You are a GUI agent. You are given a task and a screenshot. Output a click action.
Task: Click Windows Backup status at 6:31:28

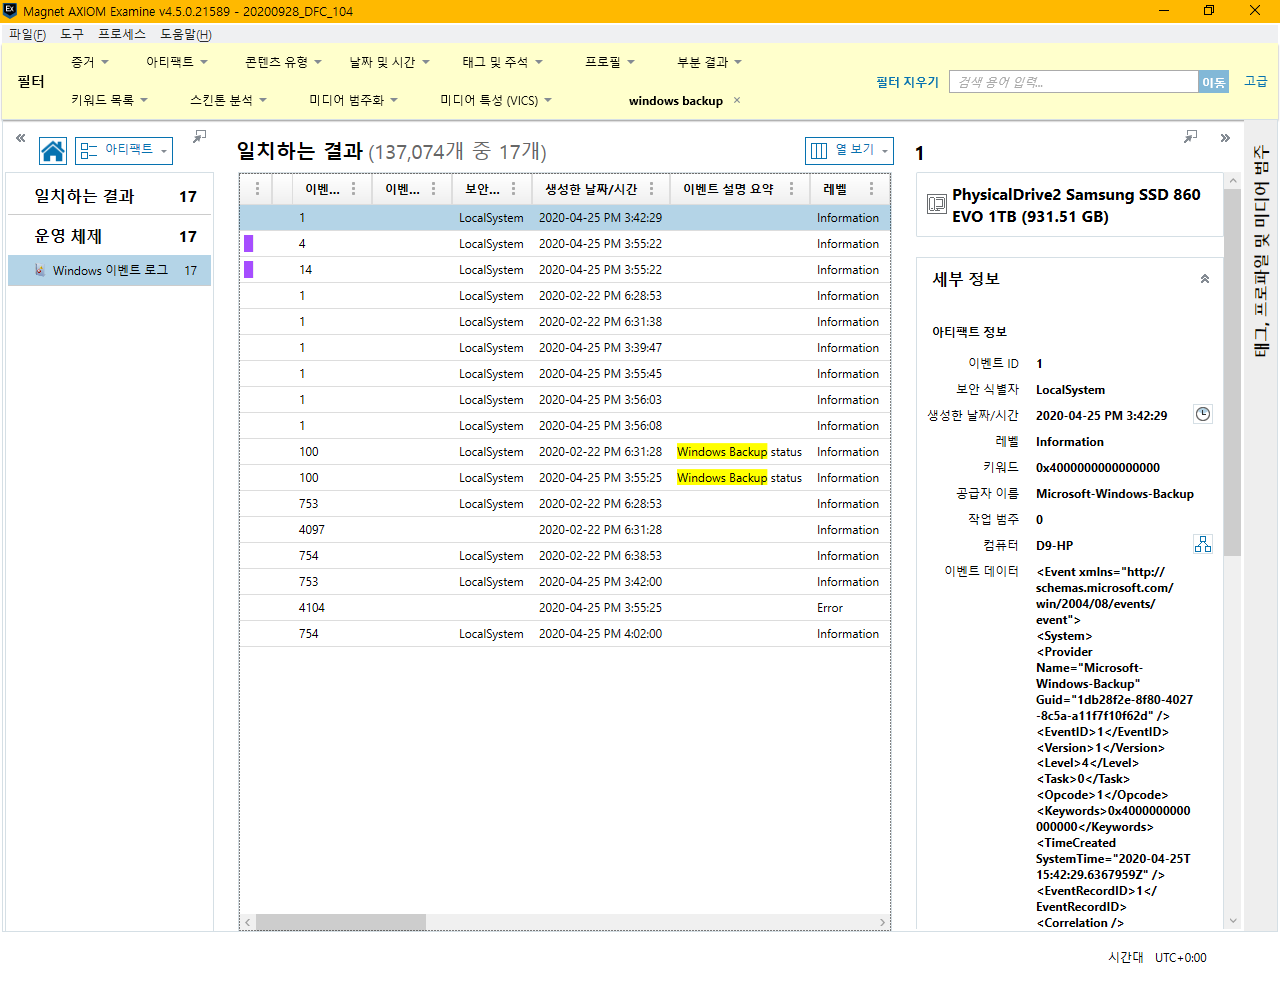[x=739, y=452]
